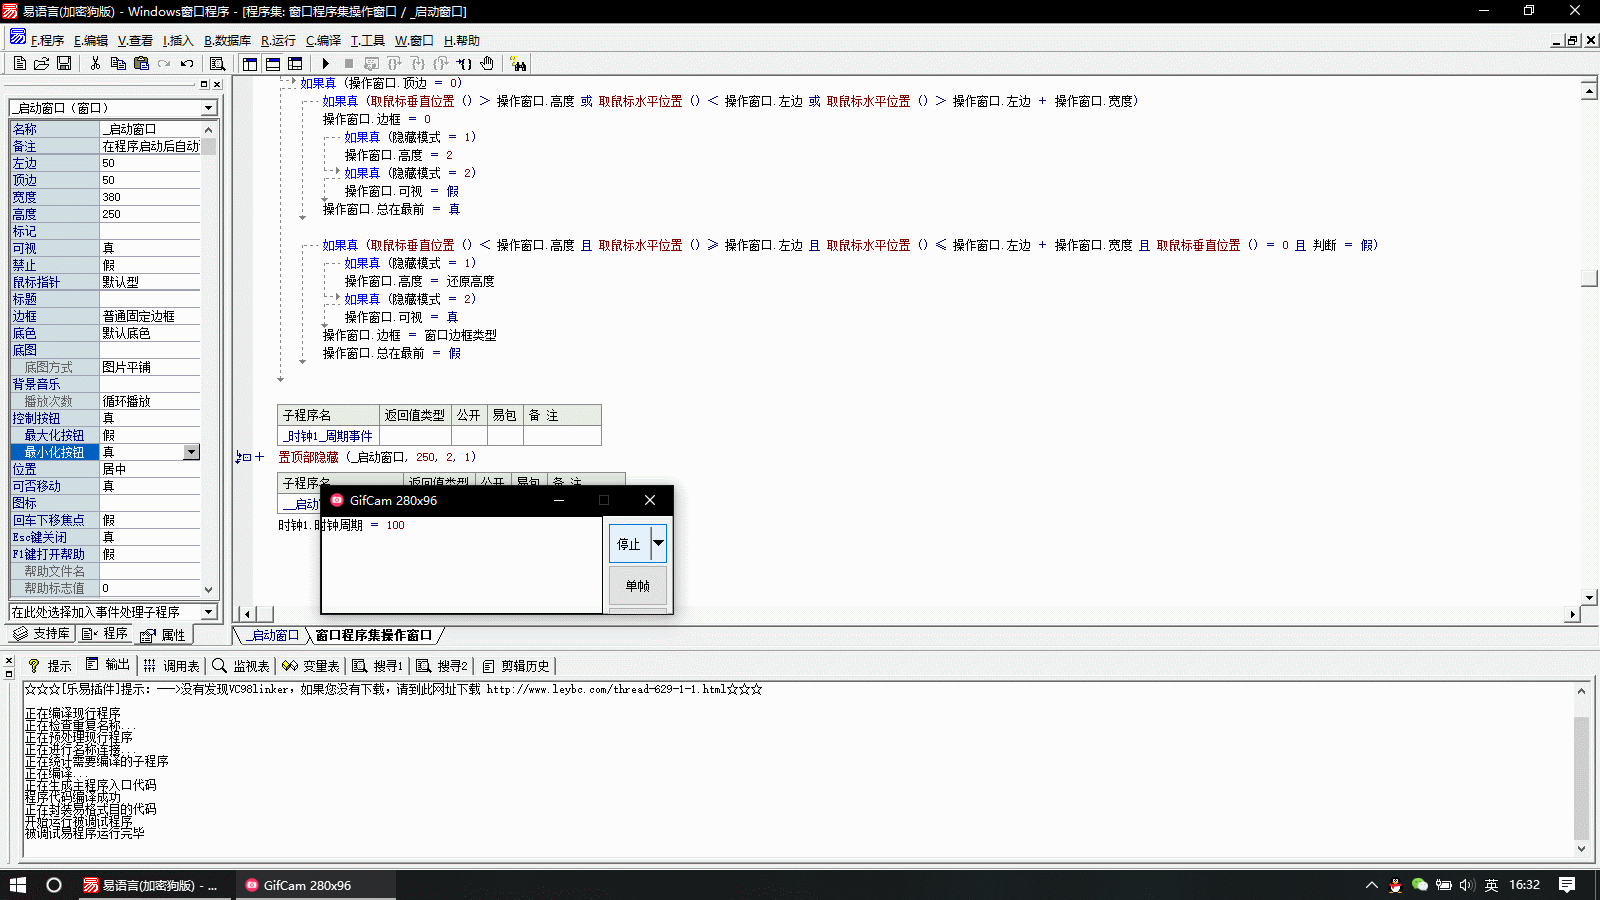Click the Copy toolbar icon
The height and width of the screenshot is (900, 1600).
tap(118, 63)
